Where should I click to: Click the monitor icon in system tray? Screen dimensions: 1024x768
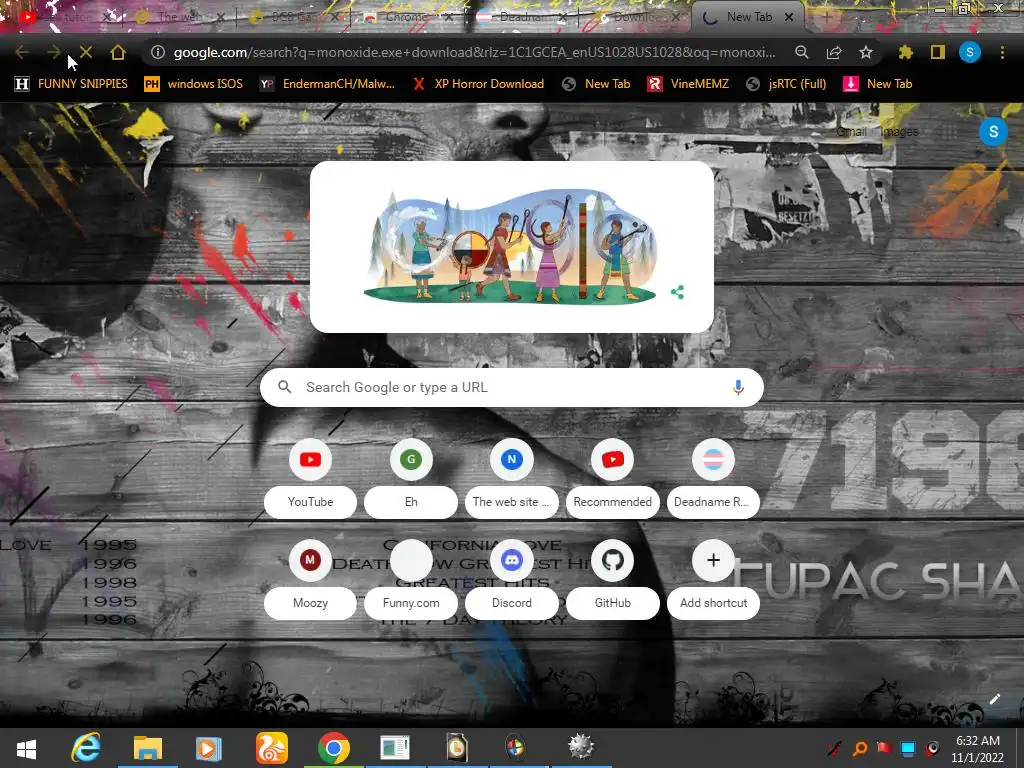(908, 748)
